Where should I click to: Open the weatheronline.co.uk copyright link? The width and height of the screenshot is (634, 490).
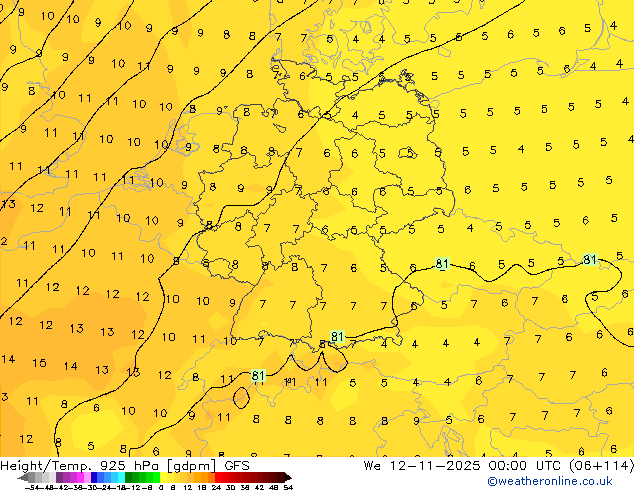coord(549,481)
